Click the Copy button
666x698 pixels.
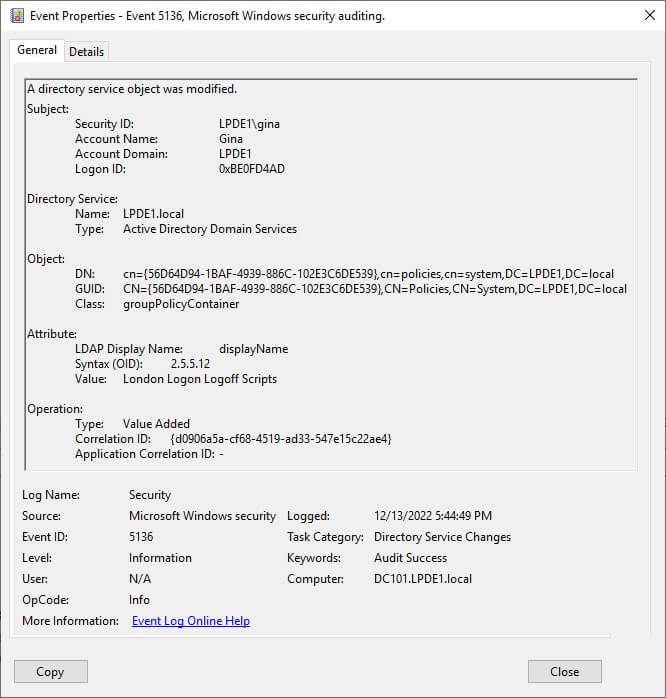point(51,671)
